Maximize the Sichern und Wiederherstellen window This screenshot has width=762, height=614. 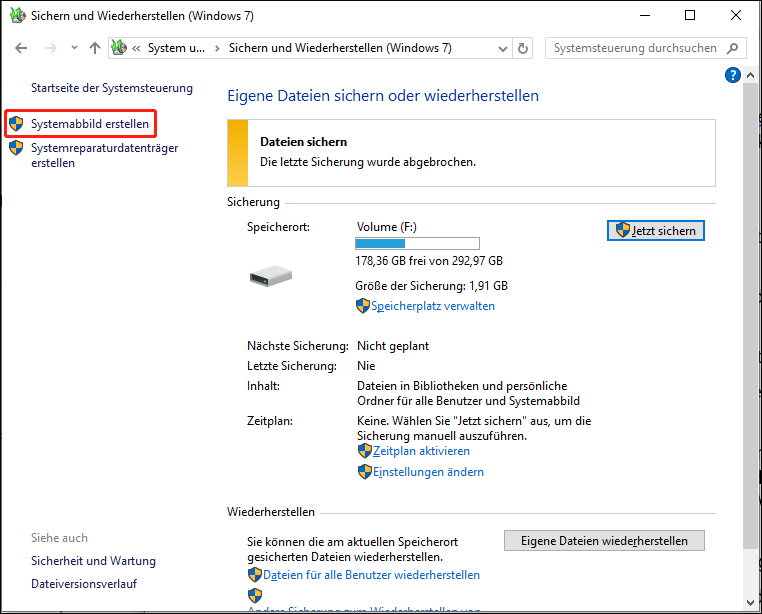(690, 15)
